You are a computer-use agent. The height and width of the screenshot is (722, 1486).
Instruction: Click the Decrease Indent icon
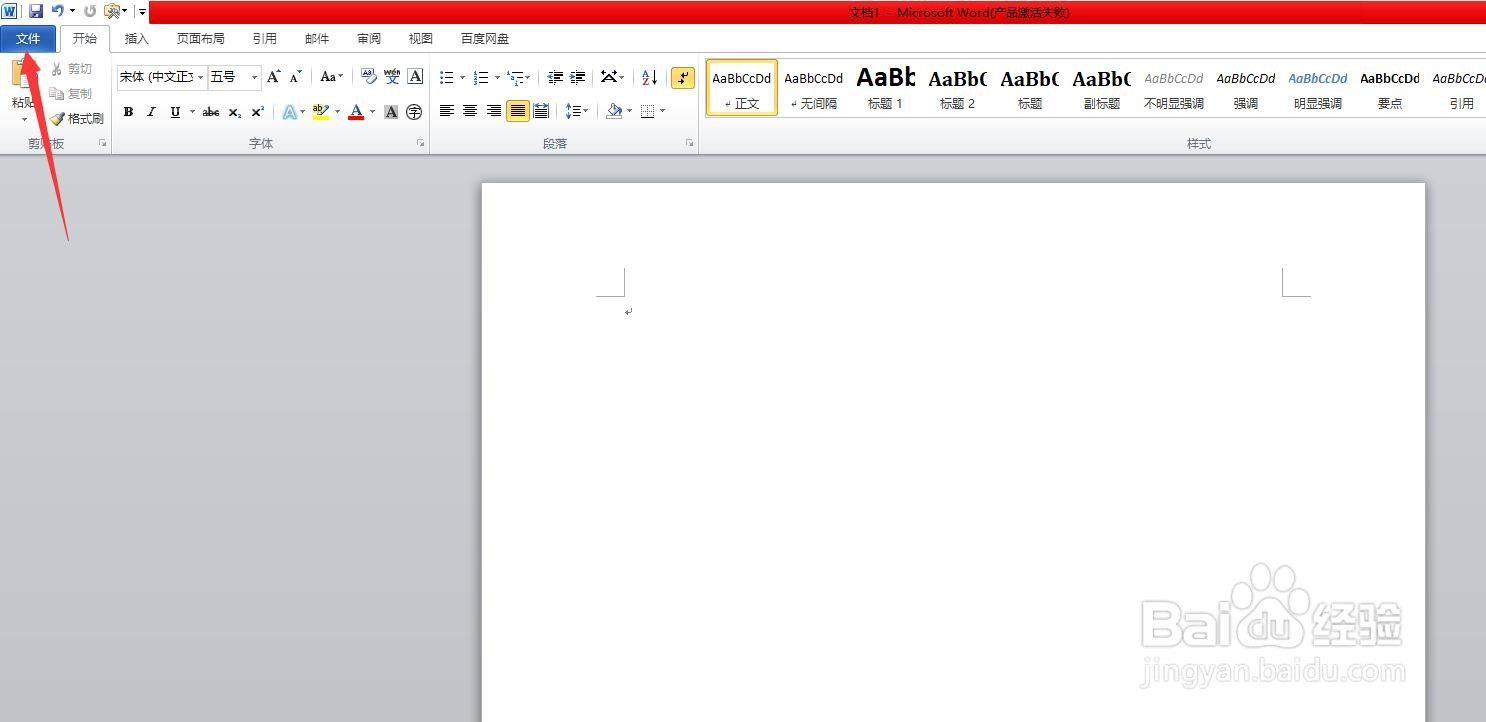coord(555,77)
